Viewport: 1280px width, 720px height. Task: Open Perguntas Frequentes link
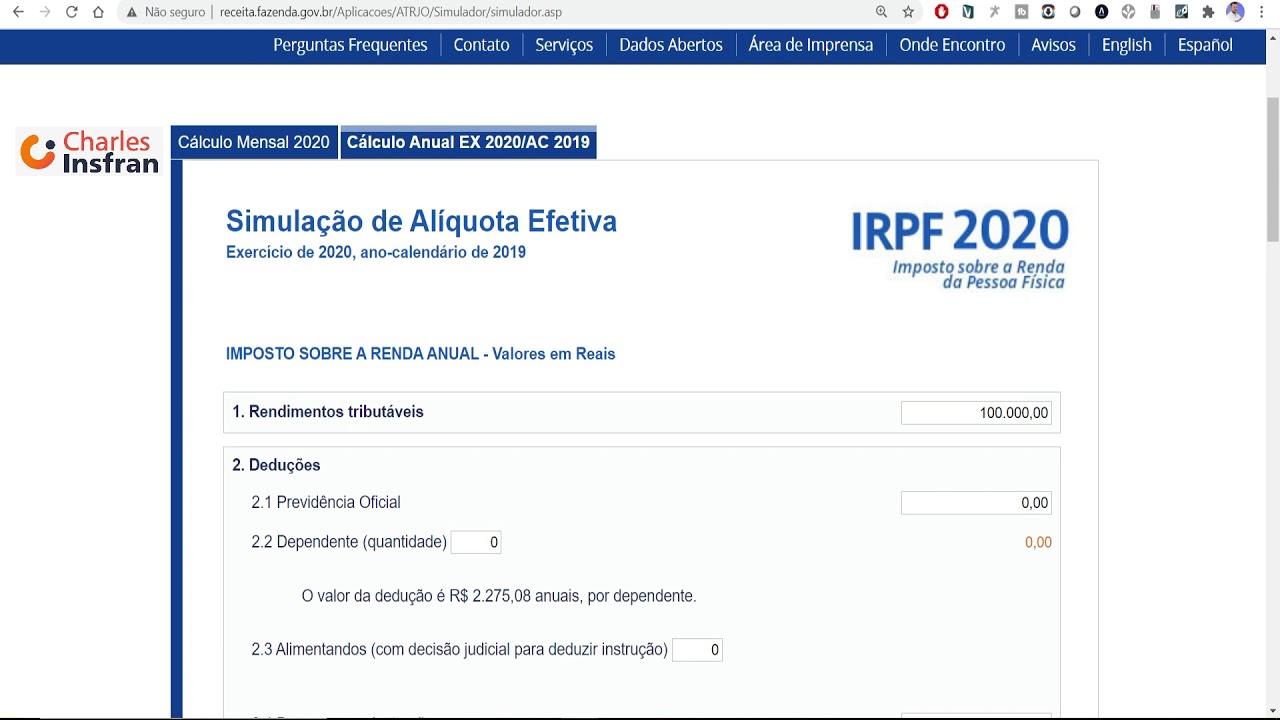350,45
